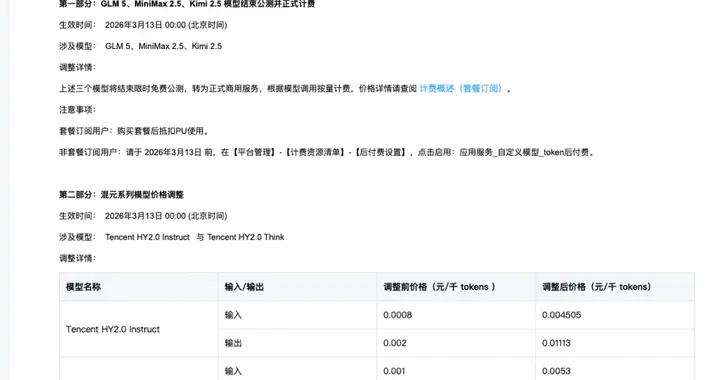Click the 涉及模型 line listing Tencent HY2.0 Think
This screenshot has height=380, width=720.
[172, 237]
